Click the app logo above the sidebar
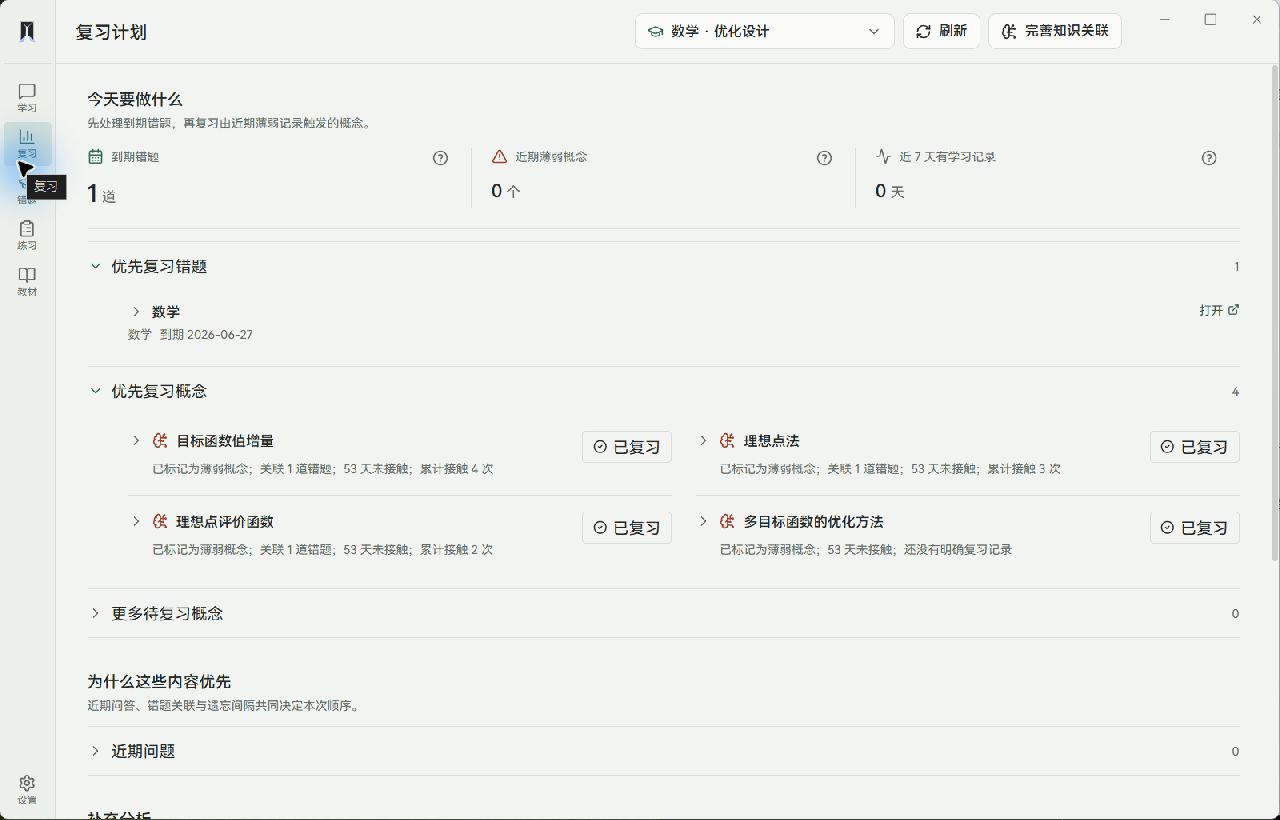1280x820 pixels. point(27,31)
